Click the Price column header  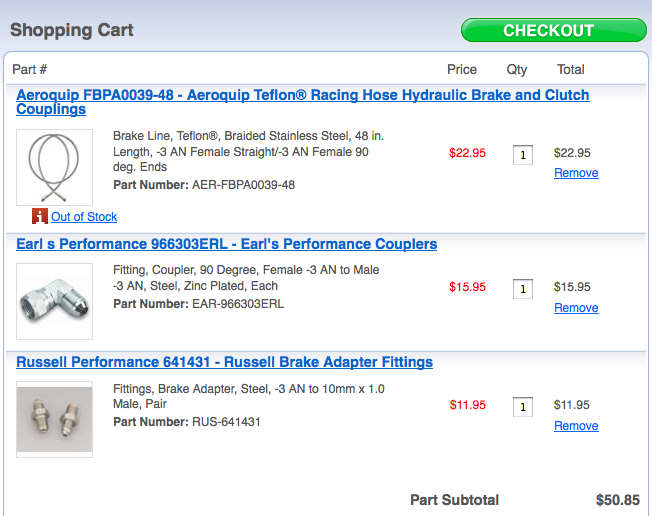[462, 69]
